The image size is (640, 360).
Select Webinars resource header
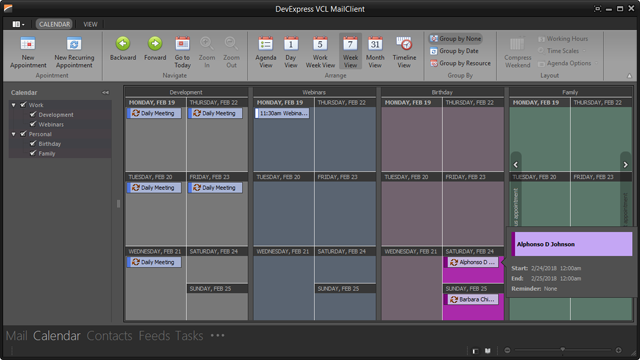coord(314,92)
